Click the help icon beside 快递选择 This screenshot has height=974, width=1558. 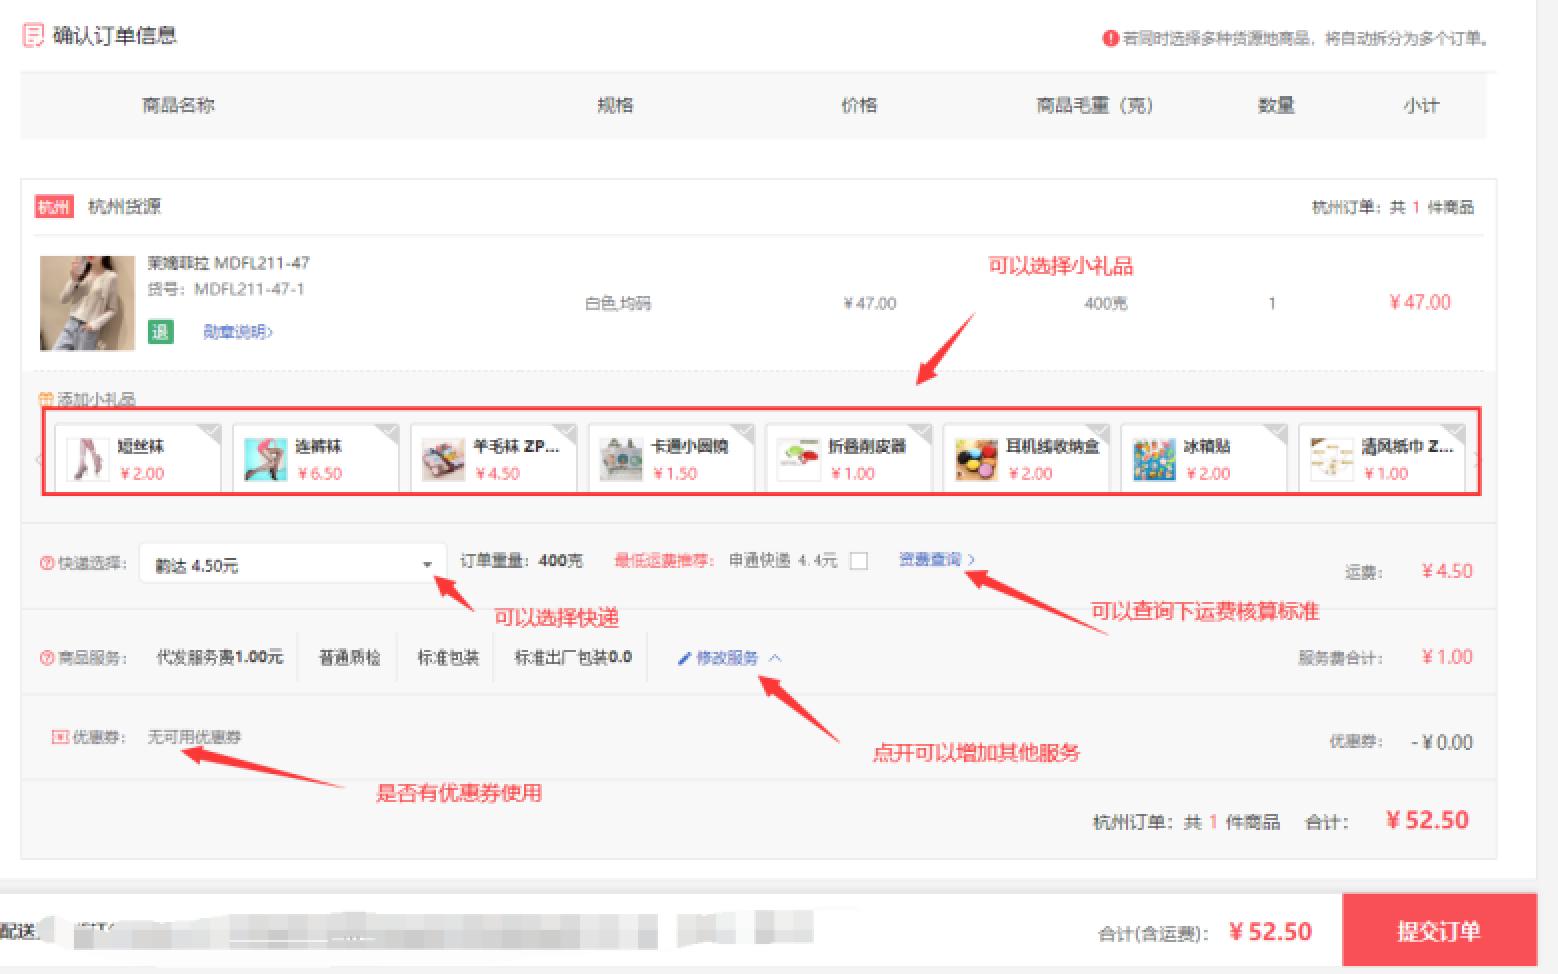coord(46,564)
